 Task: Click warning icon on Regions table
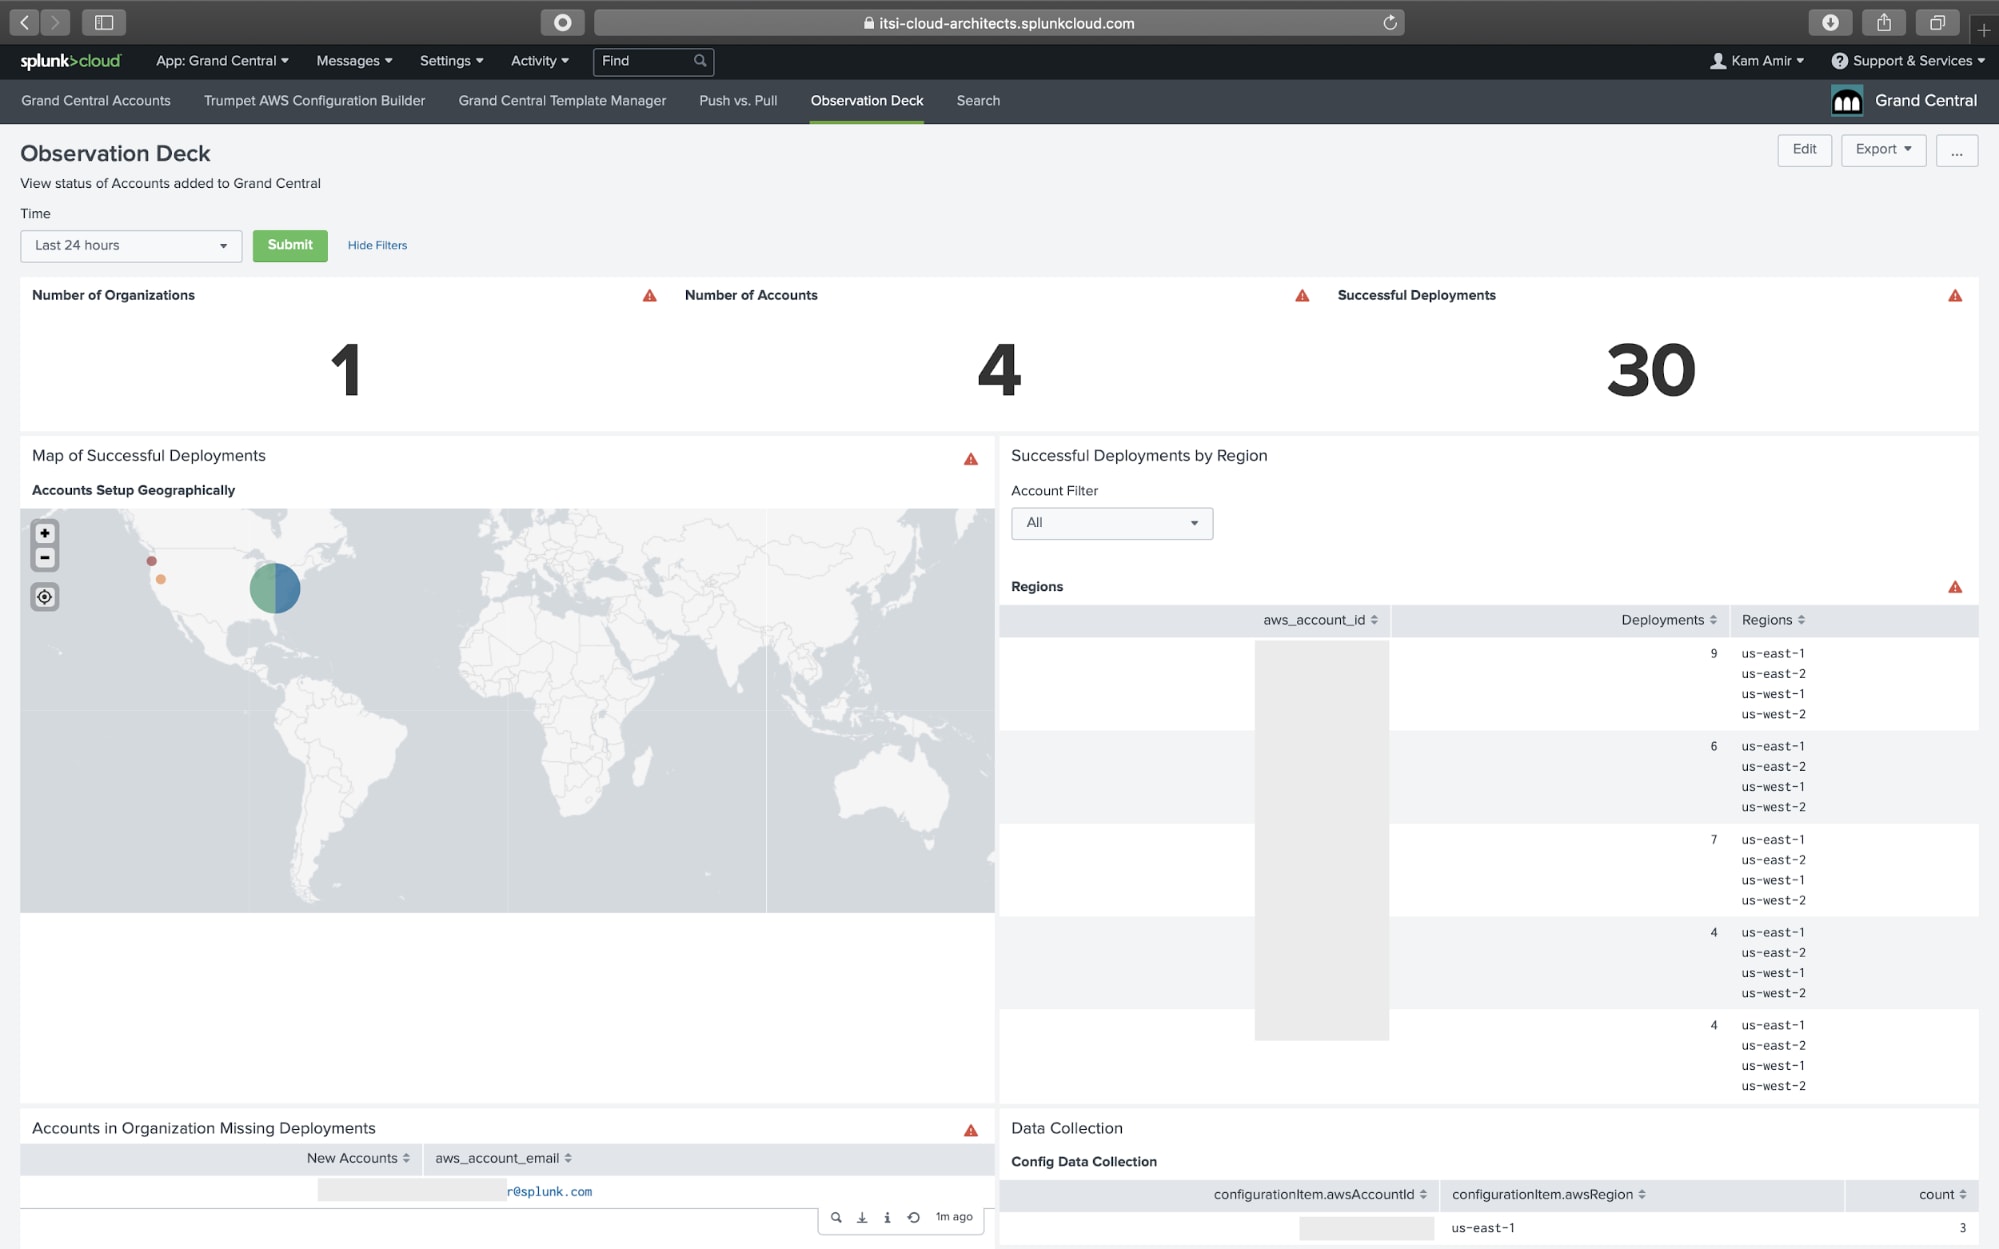click(x=1955, y=587)
